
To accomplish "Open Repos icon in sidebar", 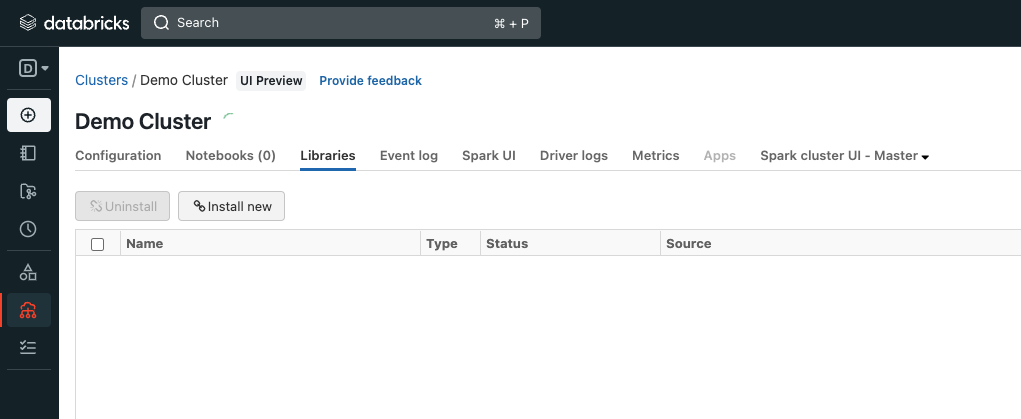I will point(28,191).
